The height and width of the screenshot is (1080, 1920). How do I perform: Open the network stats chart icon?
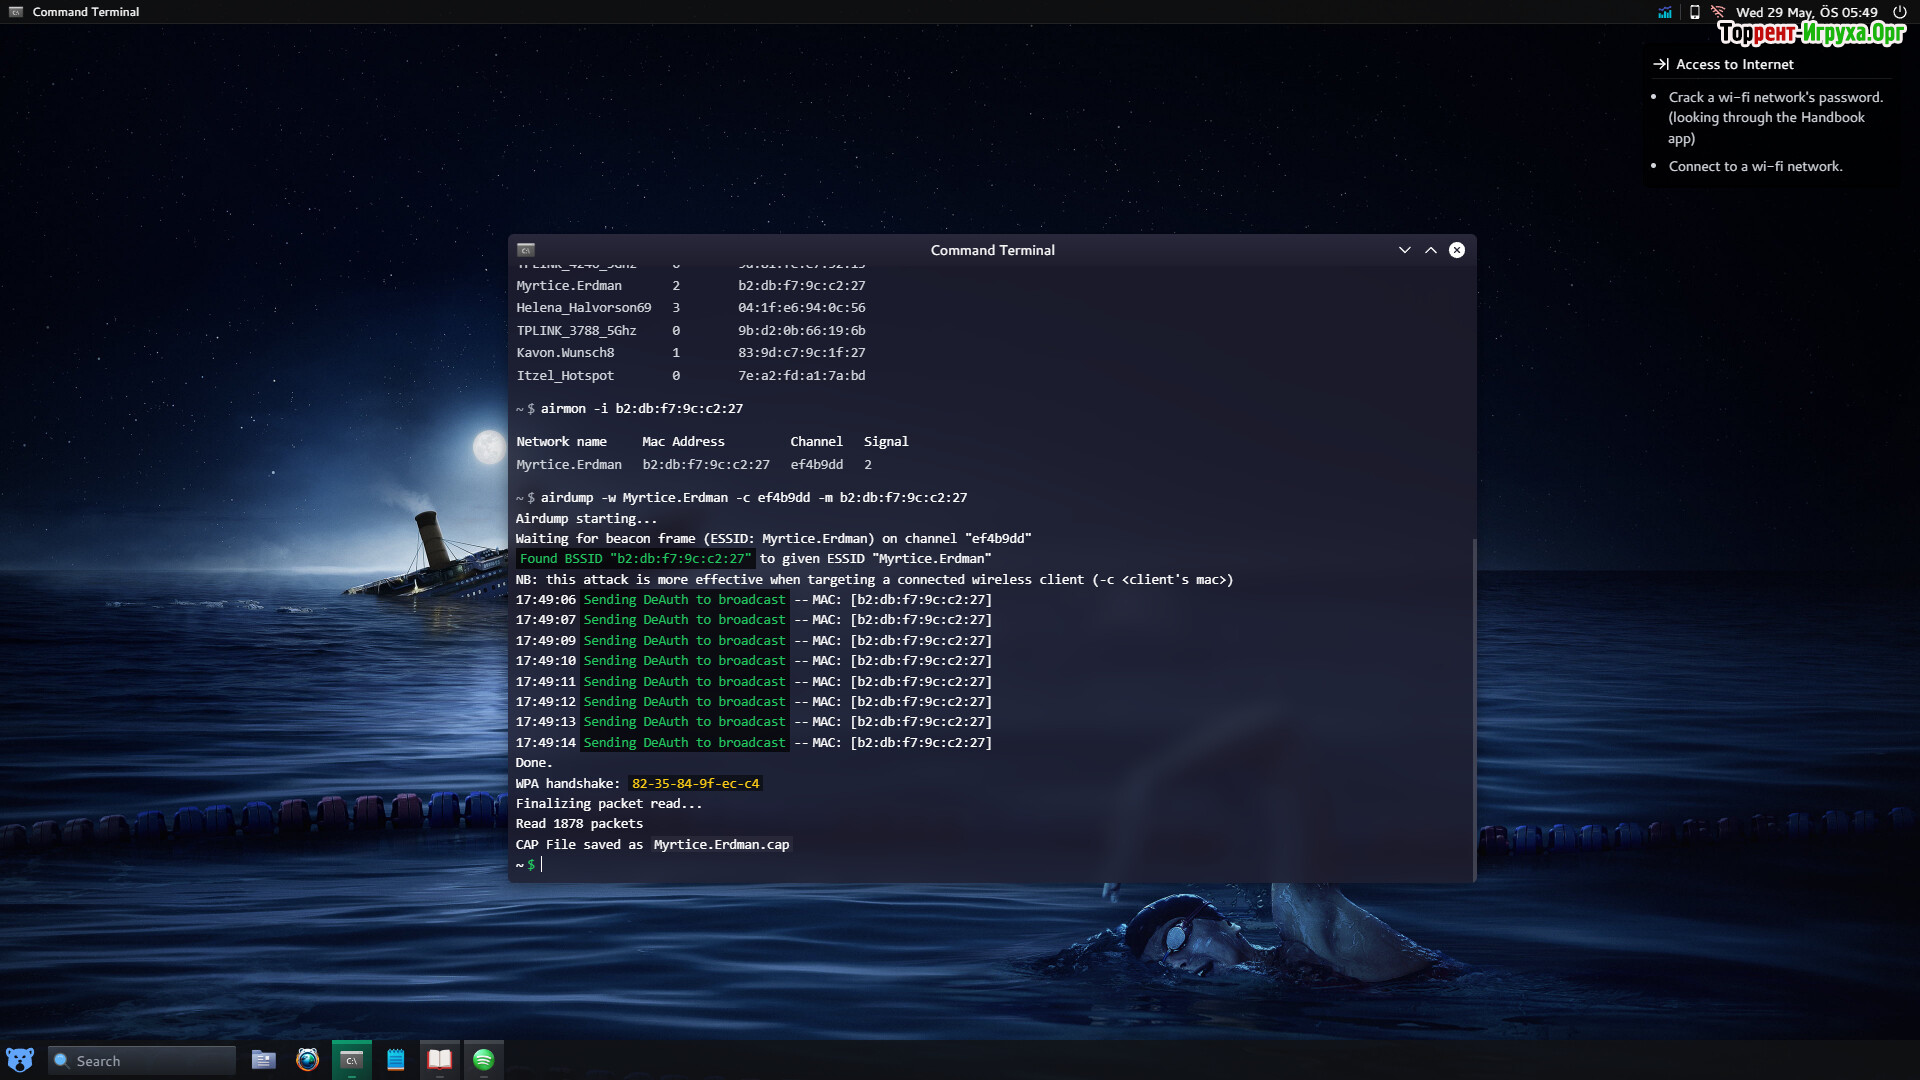(1665, 12)
